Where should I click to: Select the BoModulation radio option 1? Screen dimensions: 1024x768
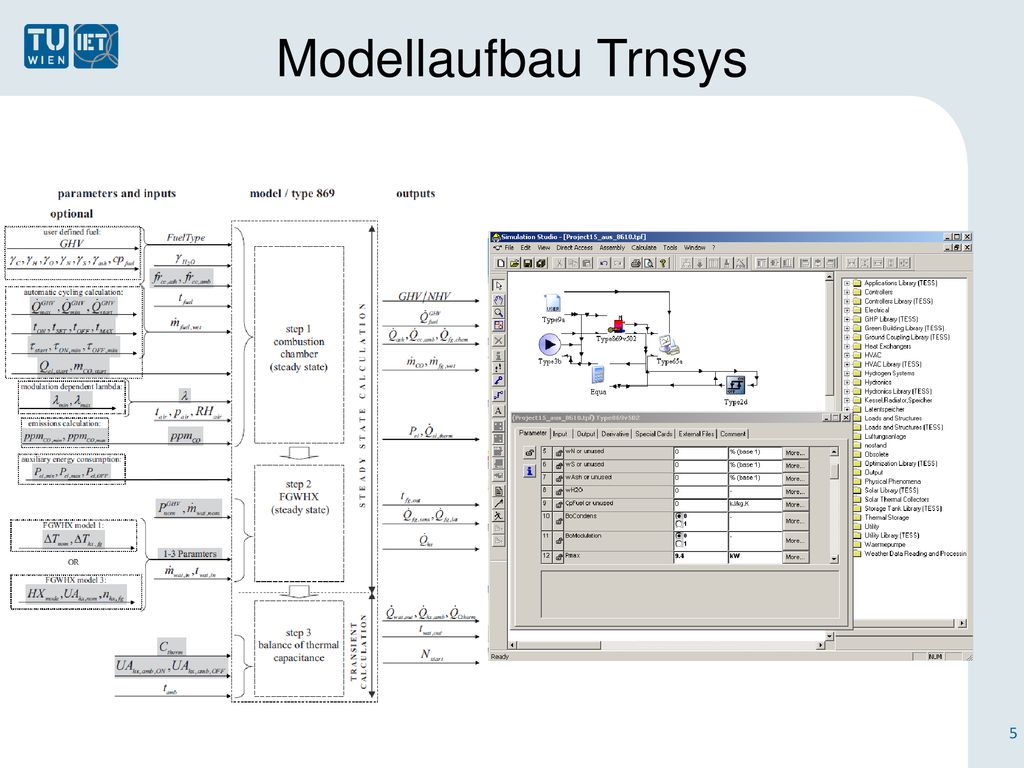(679, 543)
